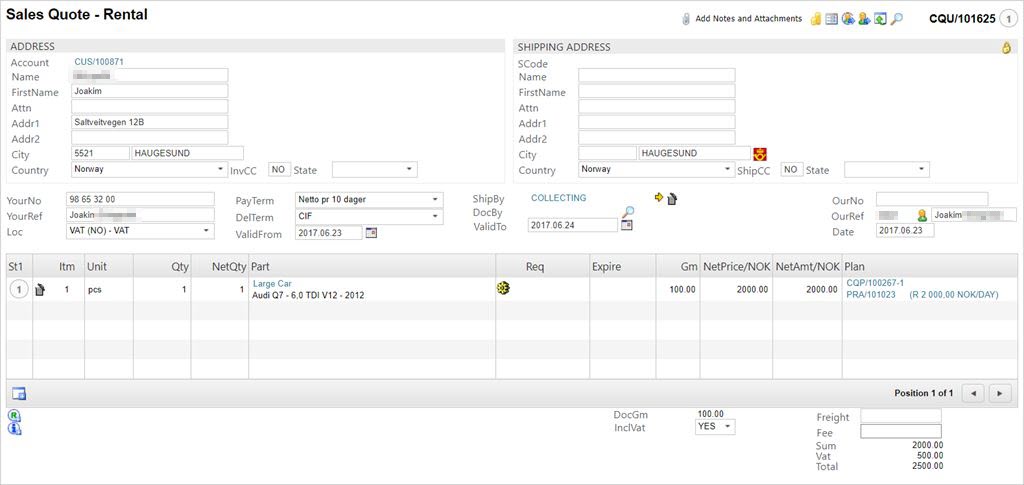Click the user icon beside OurRef field
The width and height of the screenshot is (1024, 485).
[922, 215]
